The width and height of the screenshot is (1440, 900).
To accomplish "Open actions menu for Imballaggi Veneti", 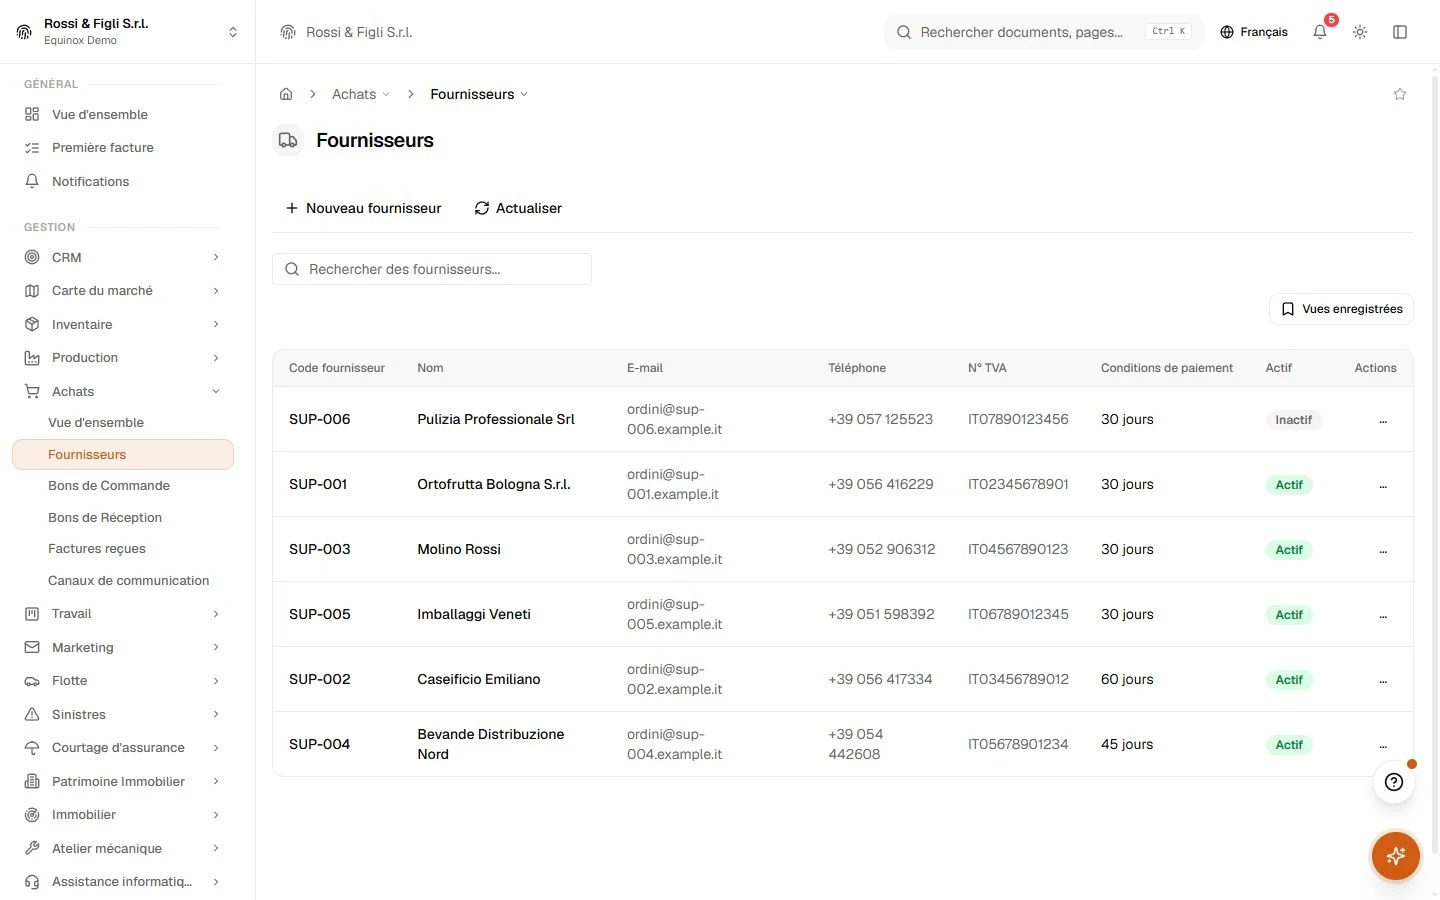I will [1383, 615].
